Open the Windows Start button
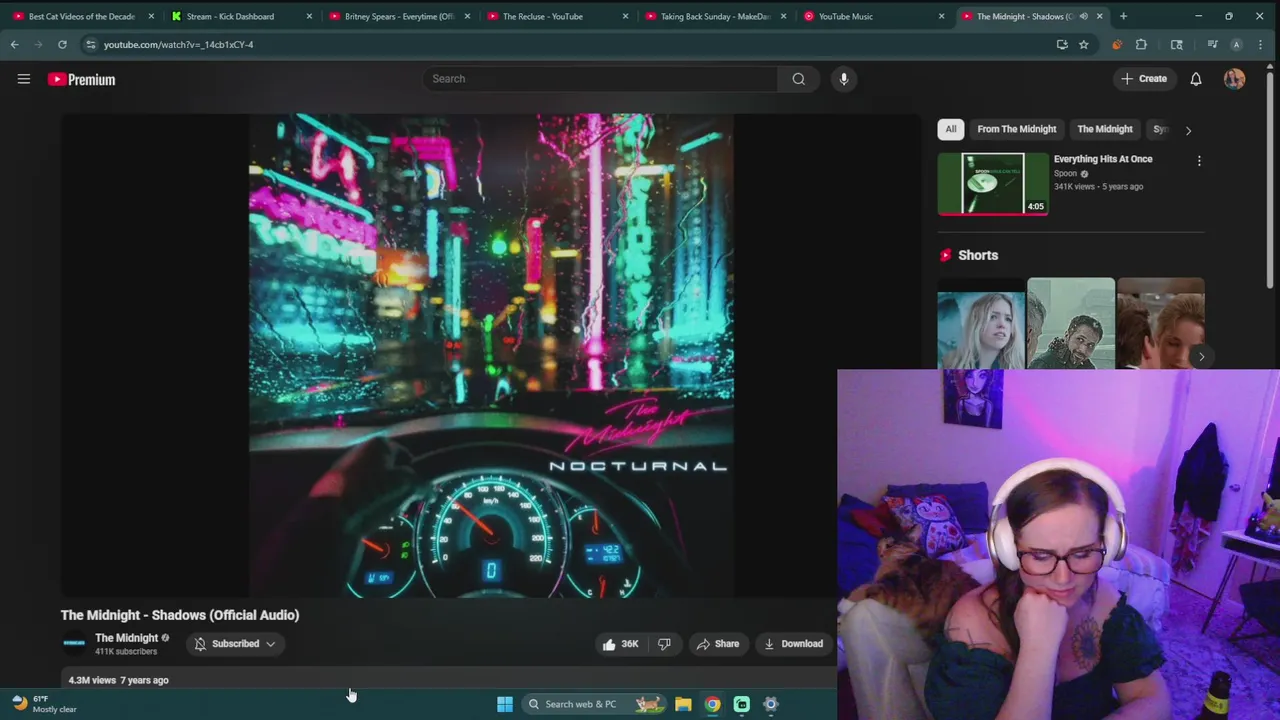Screen dimensions: 1280x720 (x=505, y=704)
